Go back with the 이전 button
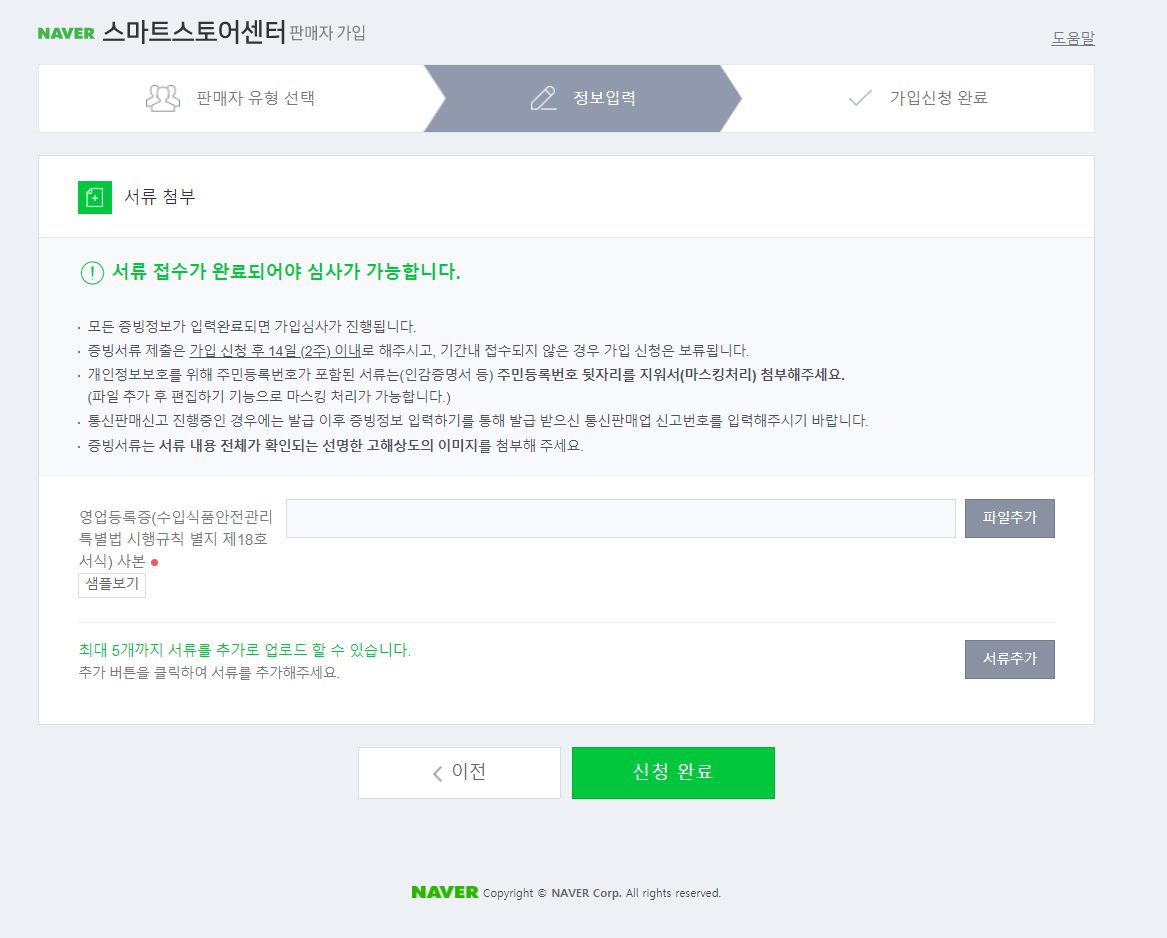 (x=459, y=773)
